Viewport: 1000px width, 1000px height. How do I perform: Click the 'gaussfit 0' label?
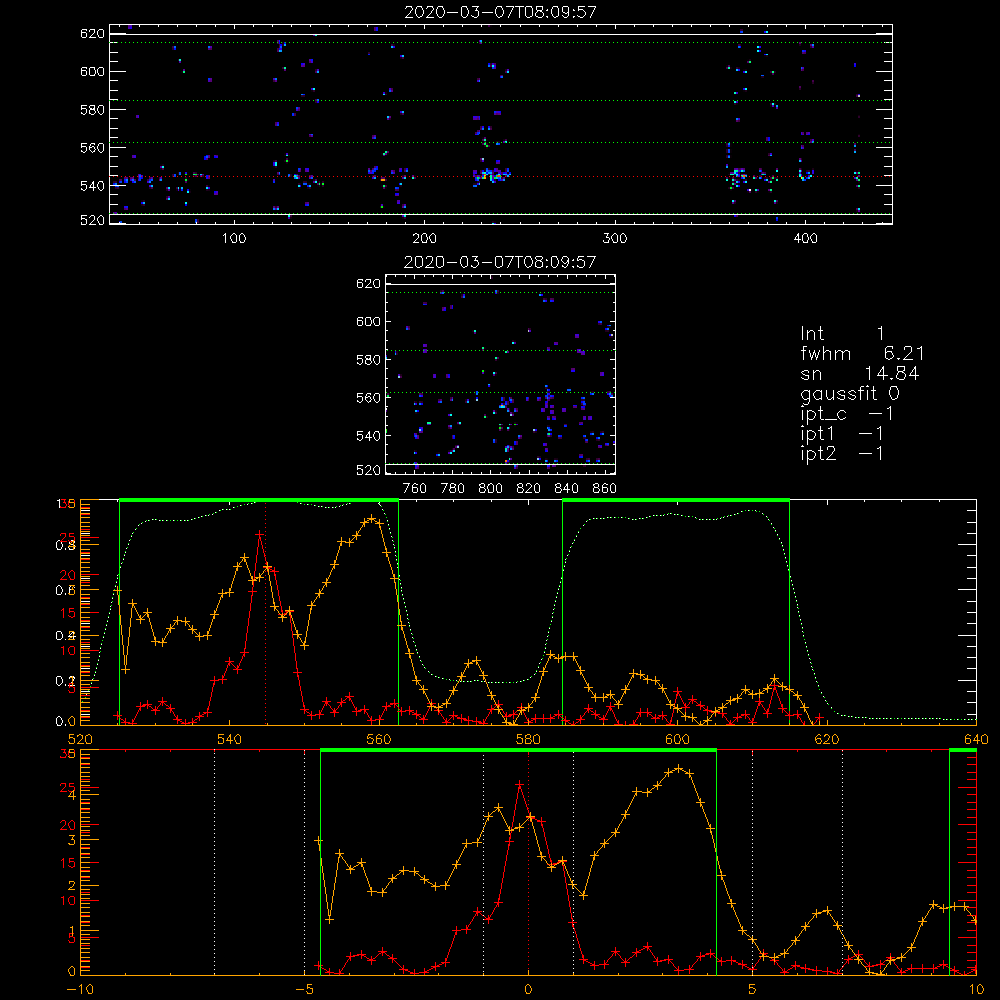pos(849,393)
